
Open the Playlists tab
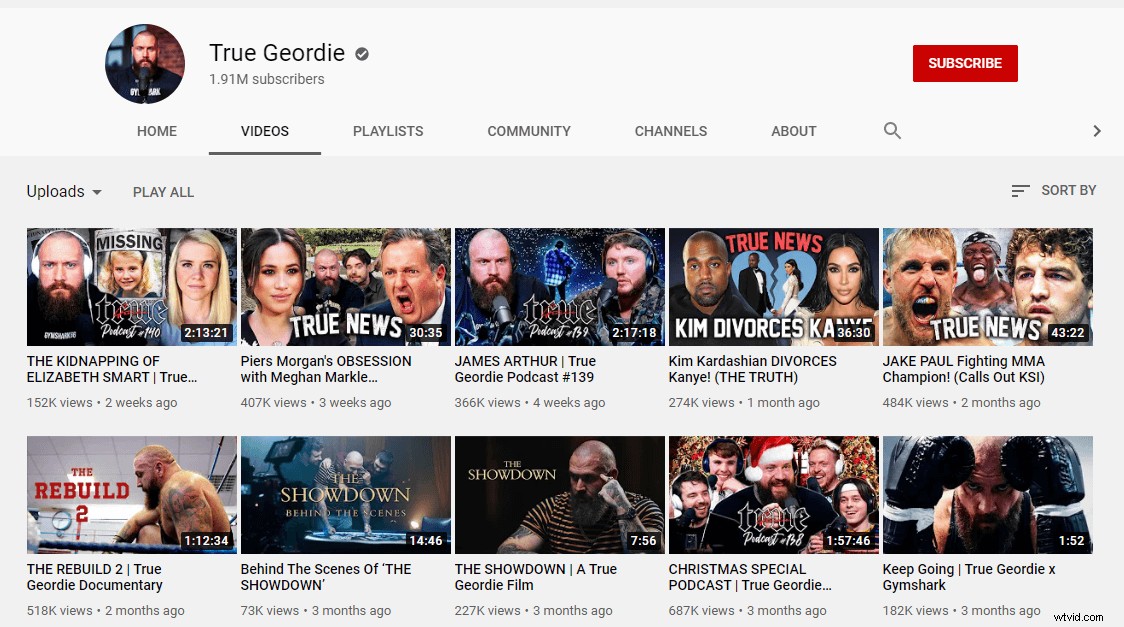pos(388,131)
